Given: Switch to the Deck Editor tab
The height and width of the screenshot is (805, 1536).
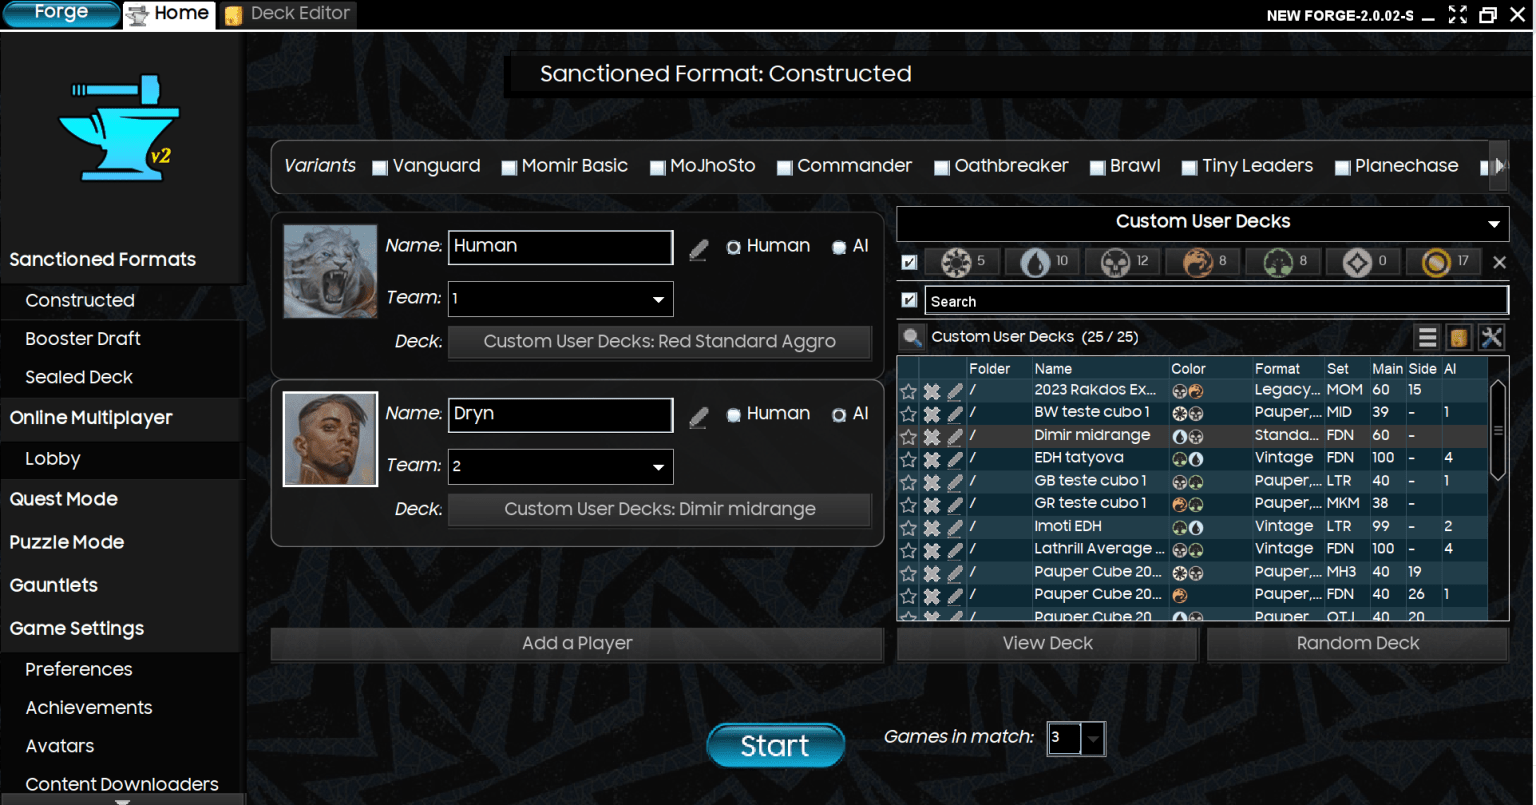Looking at the screenshot, I should (289, 14).
